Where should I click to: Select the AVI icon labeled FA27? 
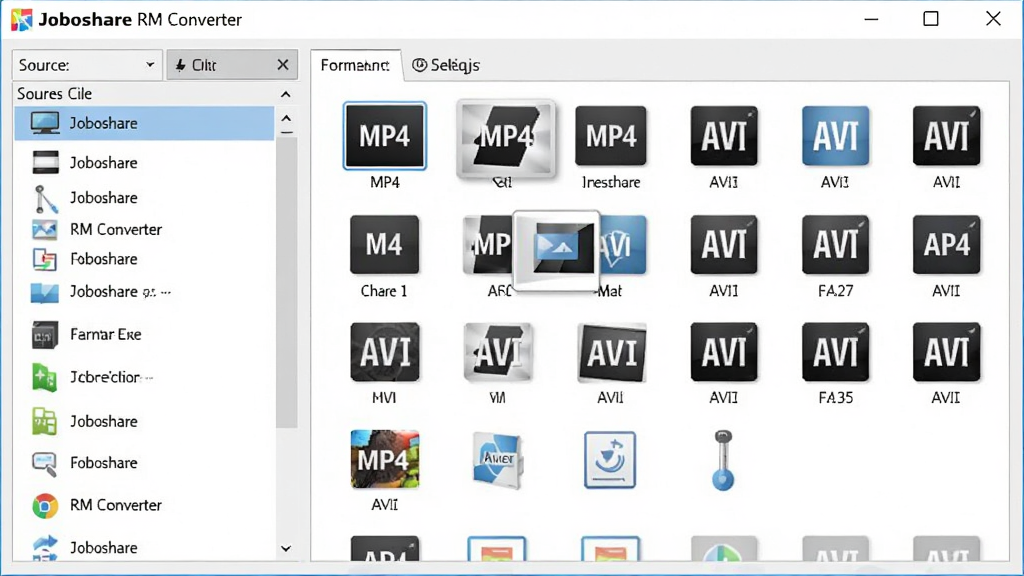click(835, 244)
